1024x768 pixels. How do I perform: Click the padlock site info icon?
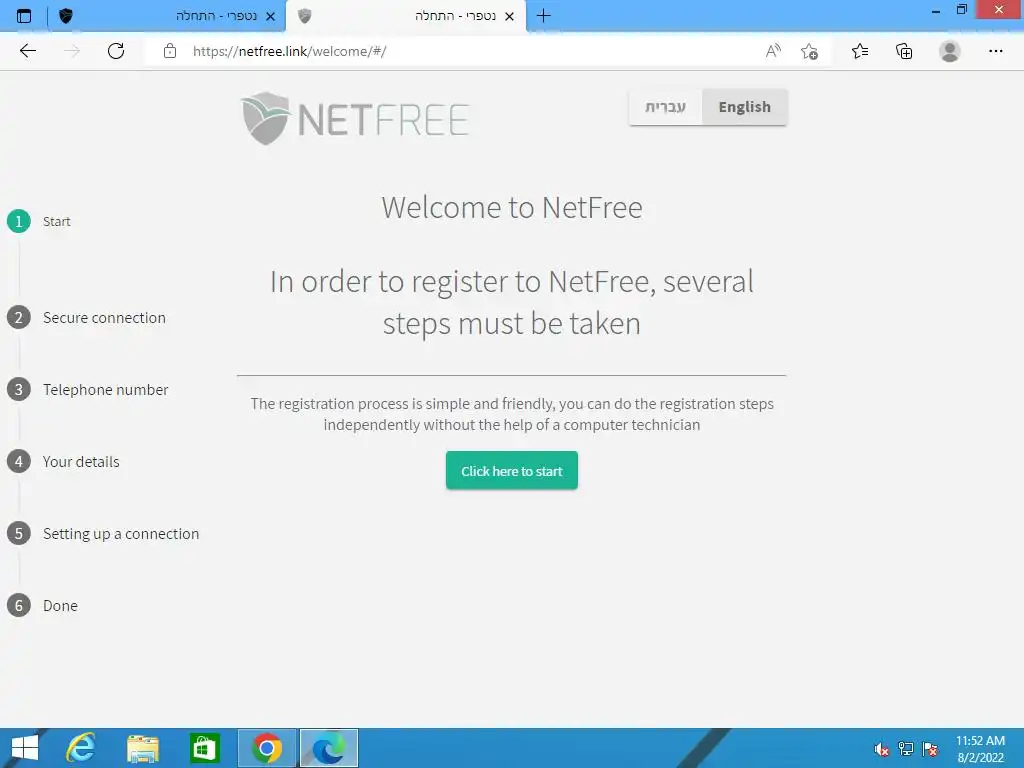click(x=170, y=51)
